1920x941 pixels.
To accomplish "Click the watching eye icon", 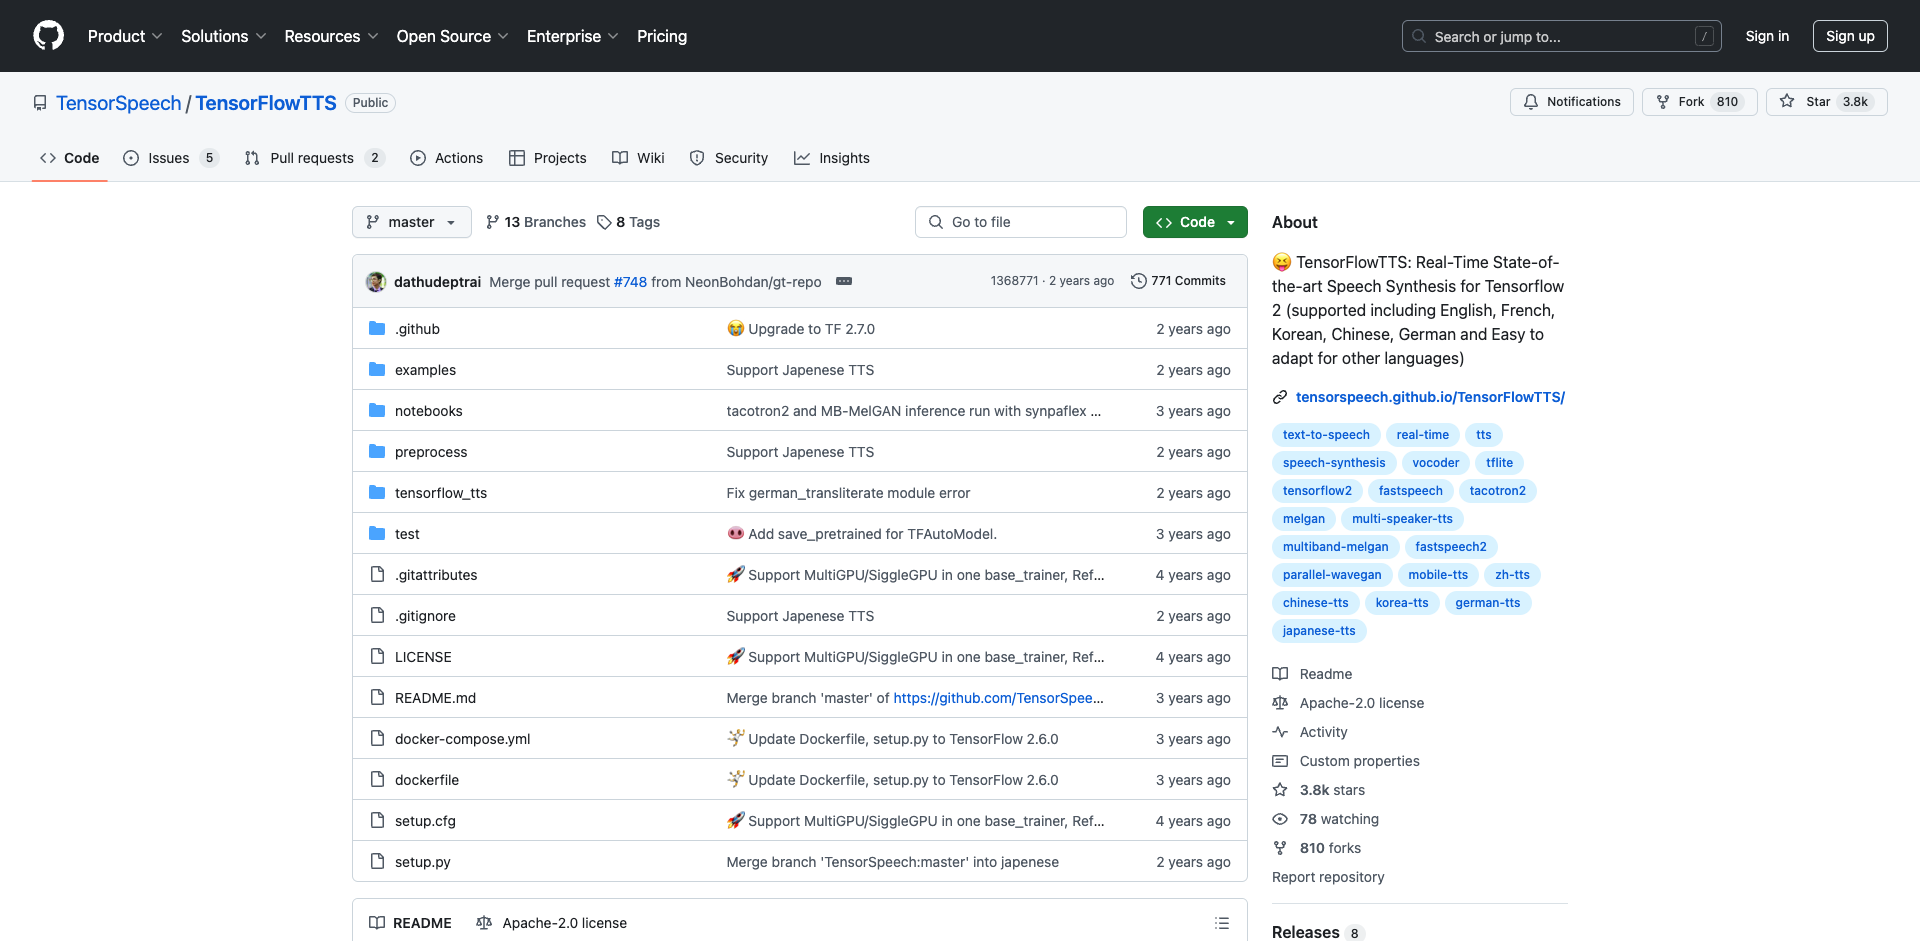I will pos(1280,819).
